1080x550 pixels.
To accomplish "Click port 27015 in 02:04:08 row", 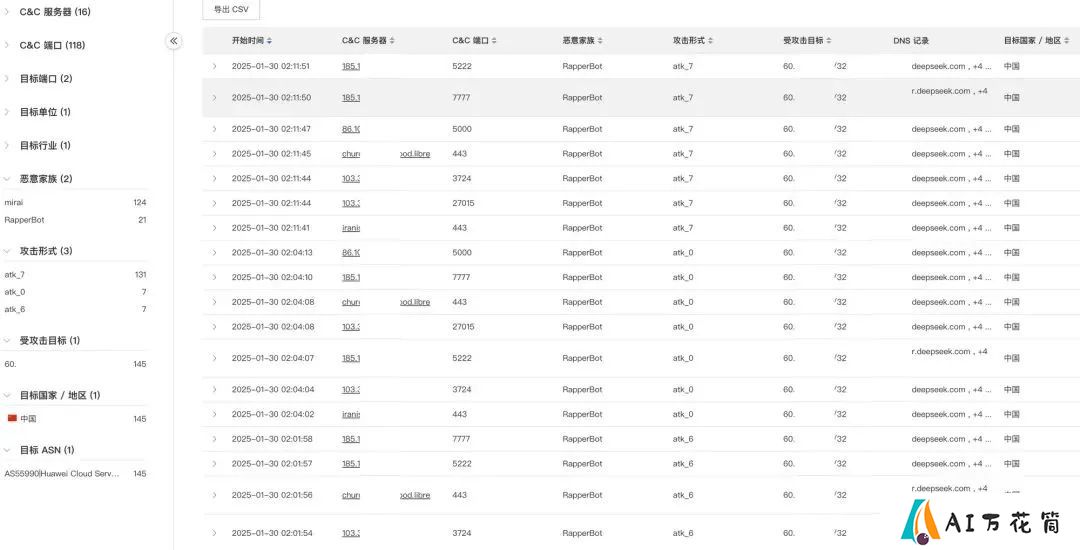I will point(464,327).
